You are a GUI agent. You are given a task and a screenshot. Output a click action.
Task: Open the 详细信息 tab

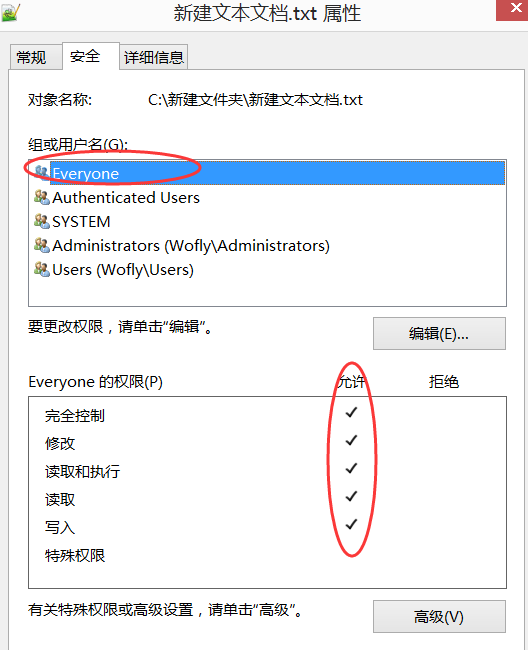154,57
